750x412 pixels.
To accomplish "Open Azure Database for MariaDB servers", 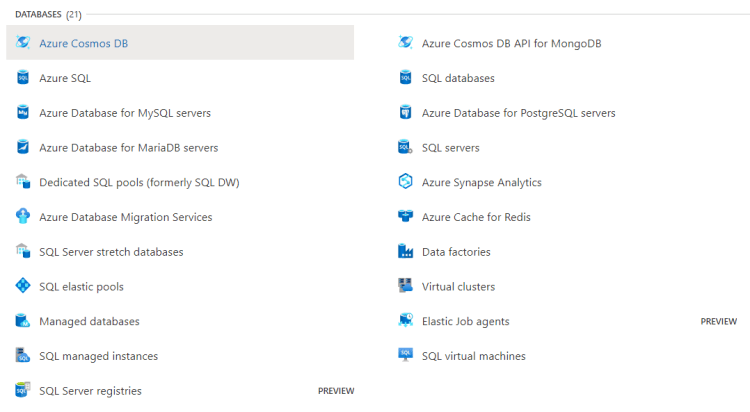I will tap(129, 148).
